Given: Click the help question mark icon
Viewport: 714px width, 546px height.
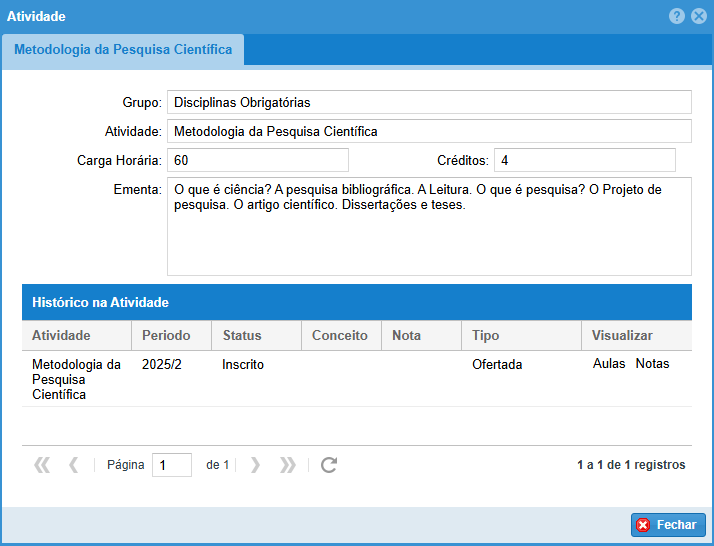Looking at the screenshot, I should coord(677,16).
